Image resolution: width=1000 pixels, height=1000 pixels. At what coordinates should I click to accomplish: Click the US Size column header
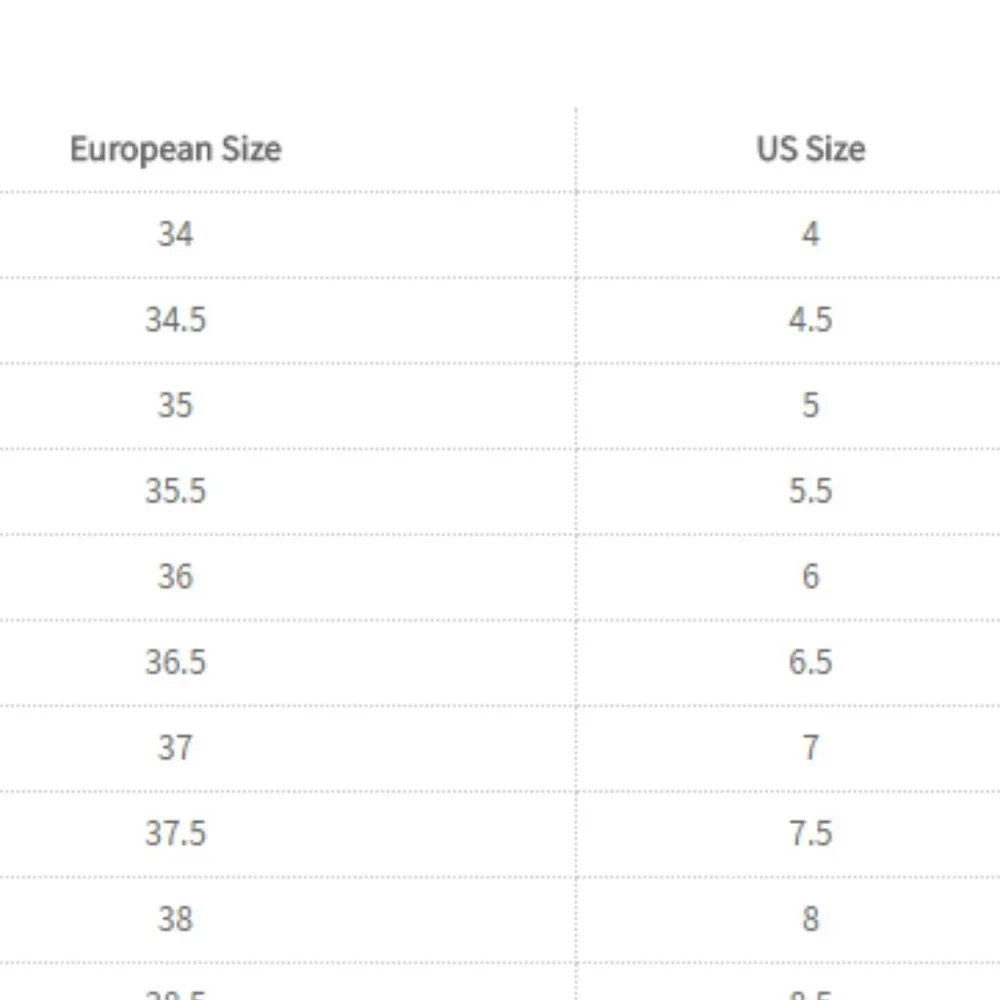(810, 149)
